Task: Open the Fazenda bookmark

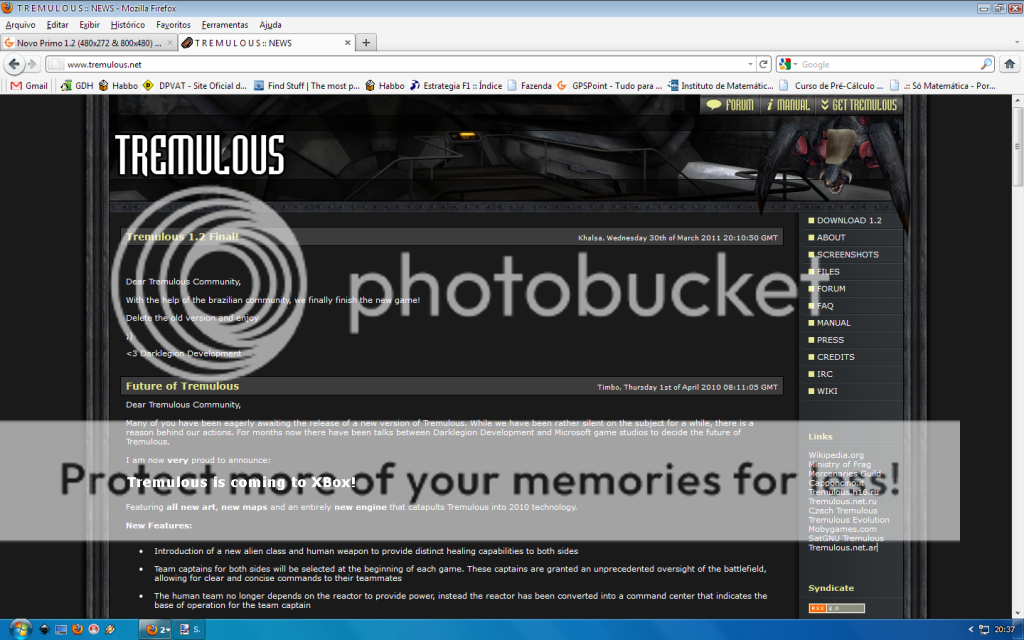Action: click(530, 86)
